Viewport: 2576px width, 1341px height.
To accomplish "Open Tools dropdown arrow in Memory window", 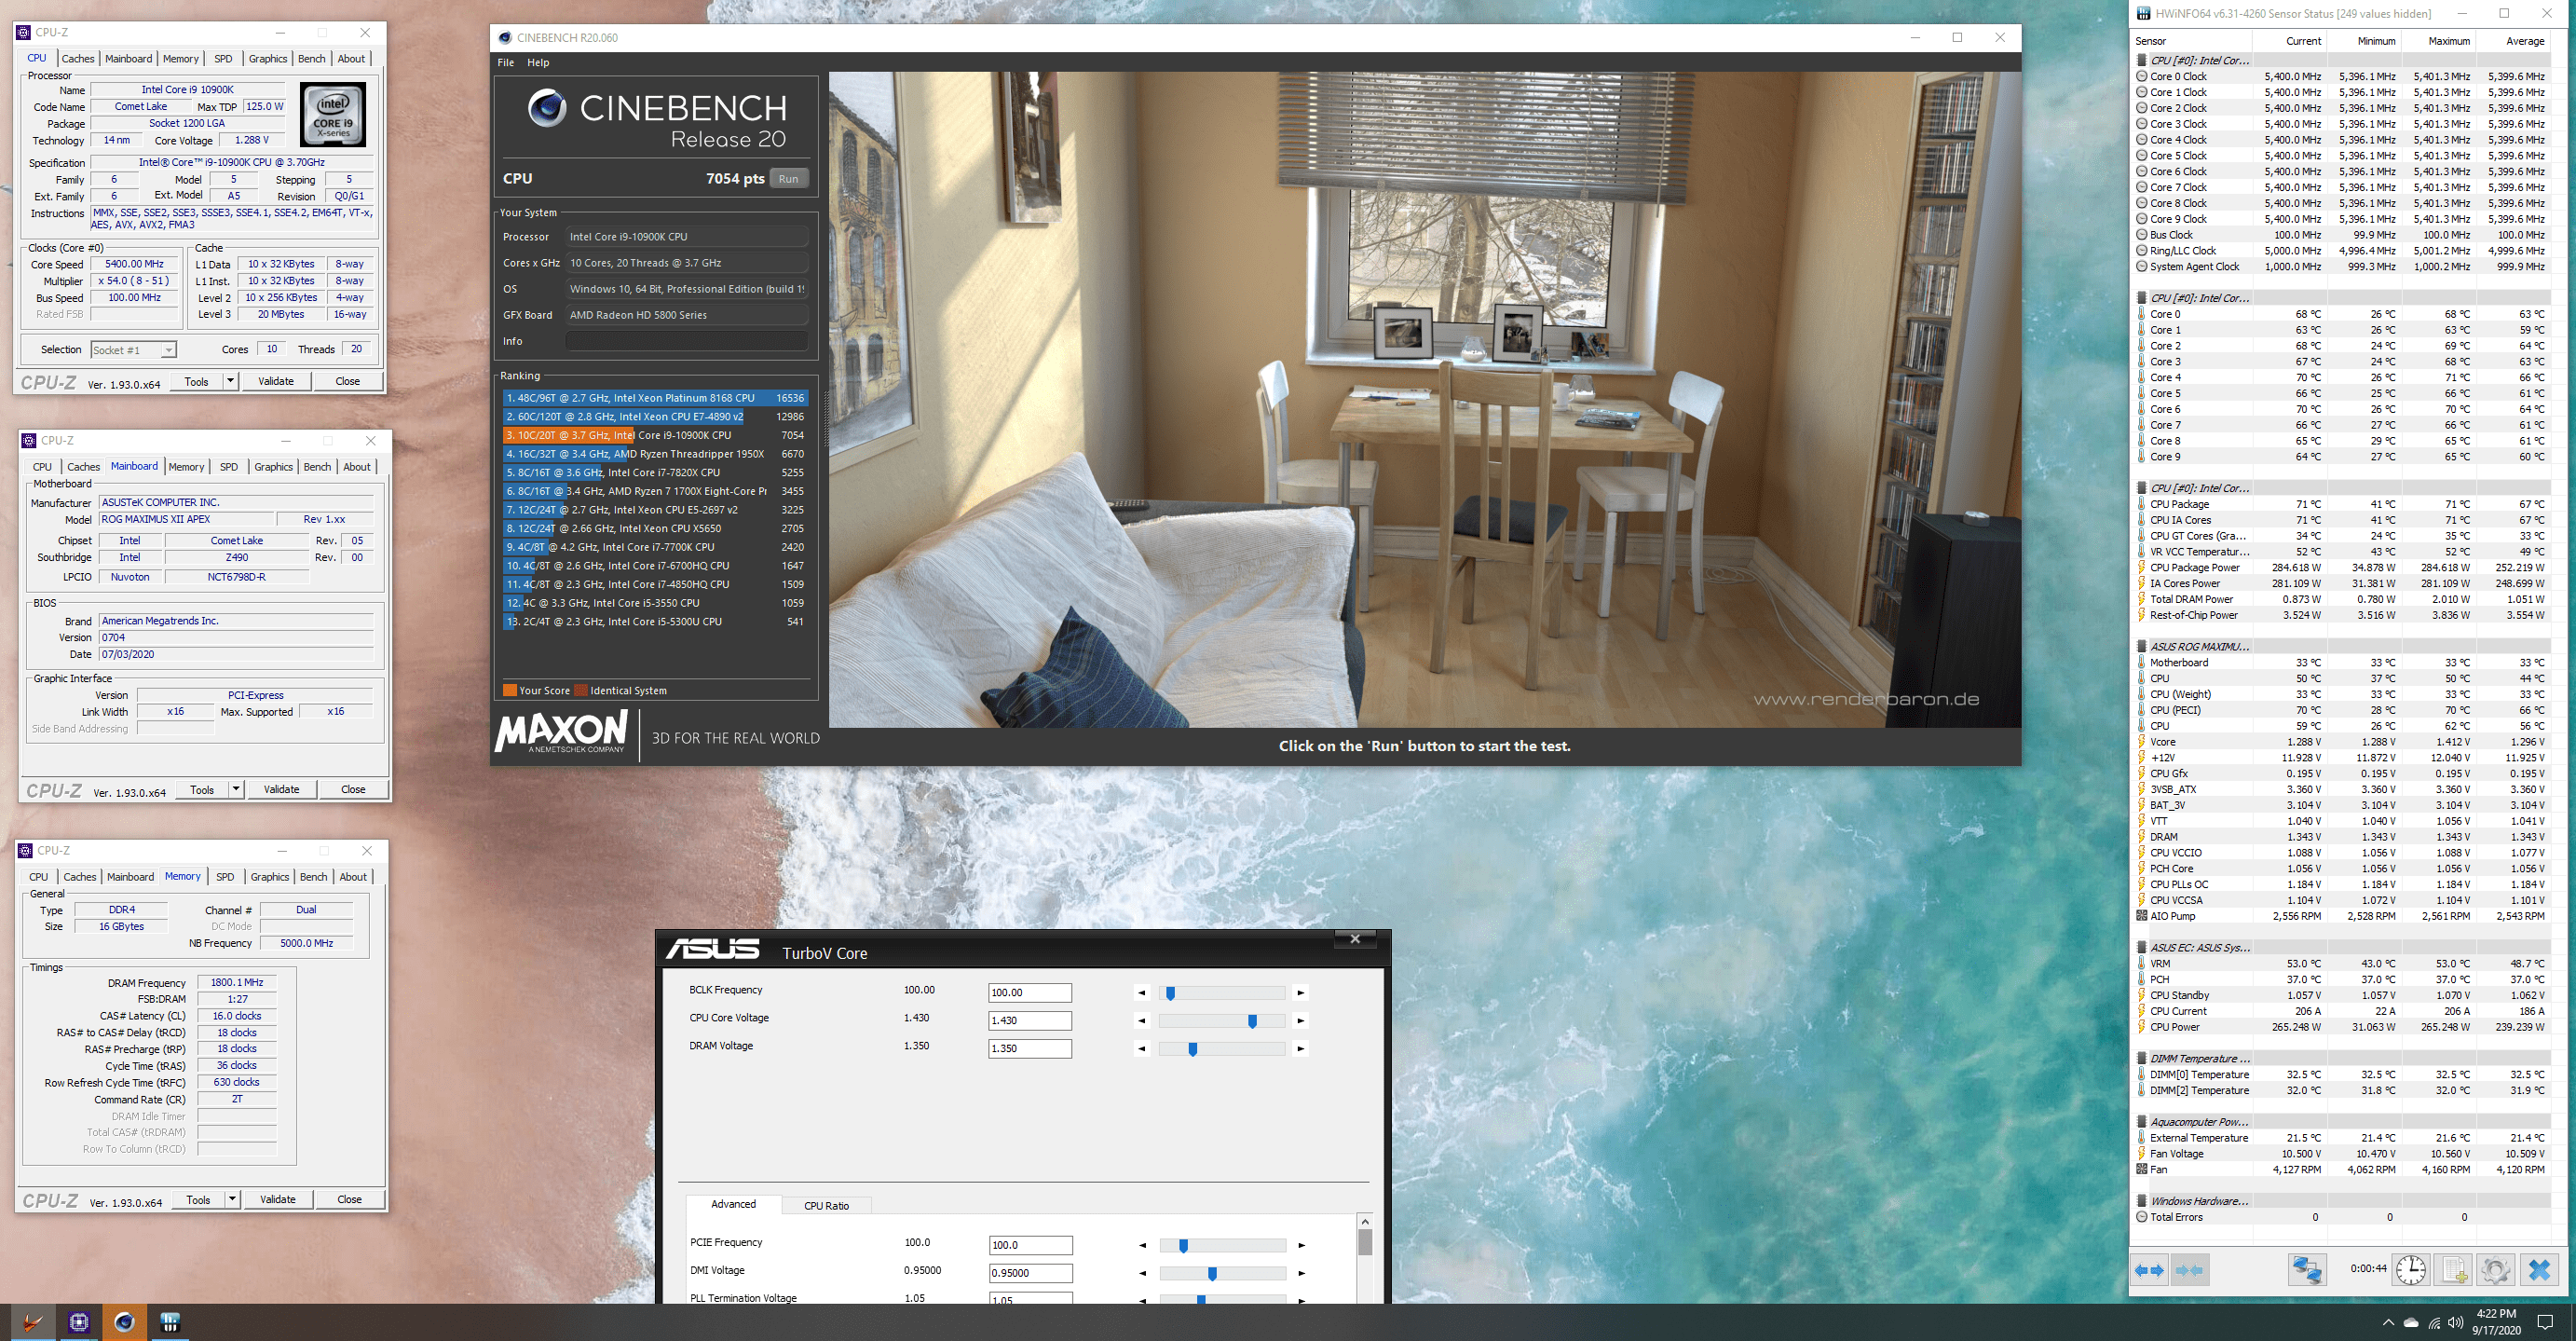I will [x=232, y=1199].
